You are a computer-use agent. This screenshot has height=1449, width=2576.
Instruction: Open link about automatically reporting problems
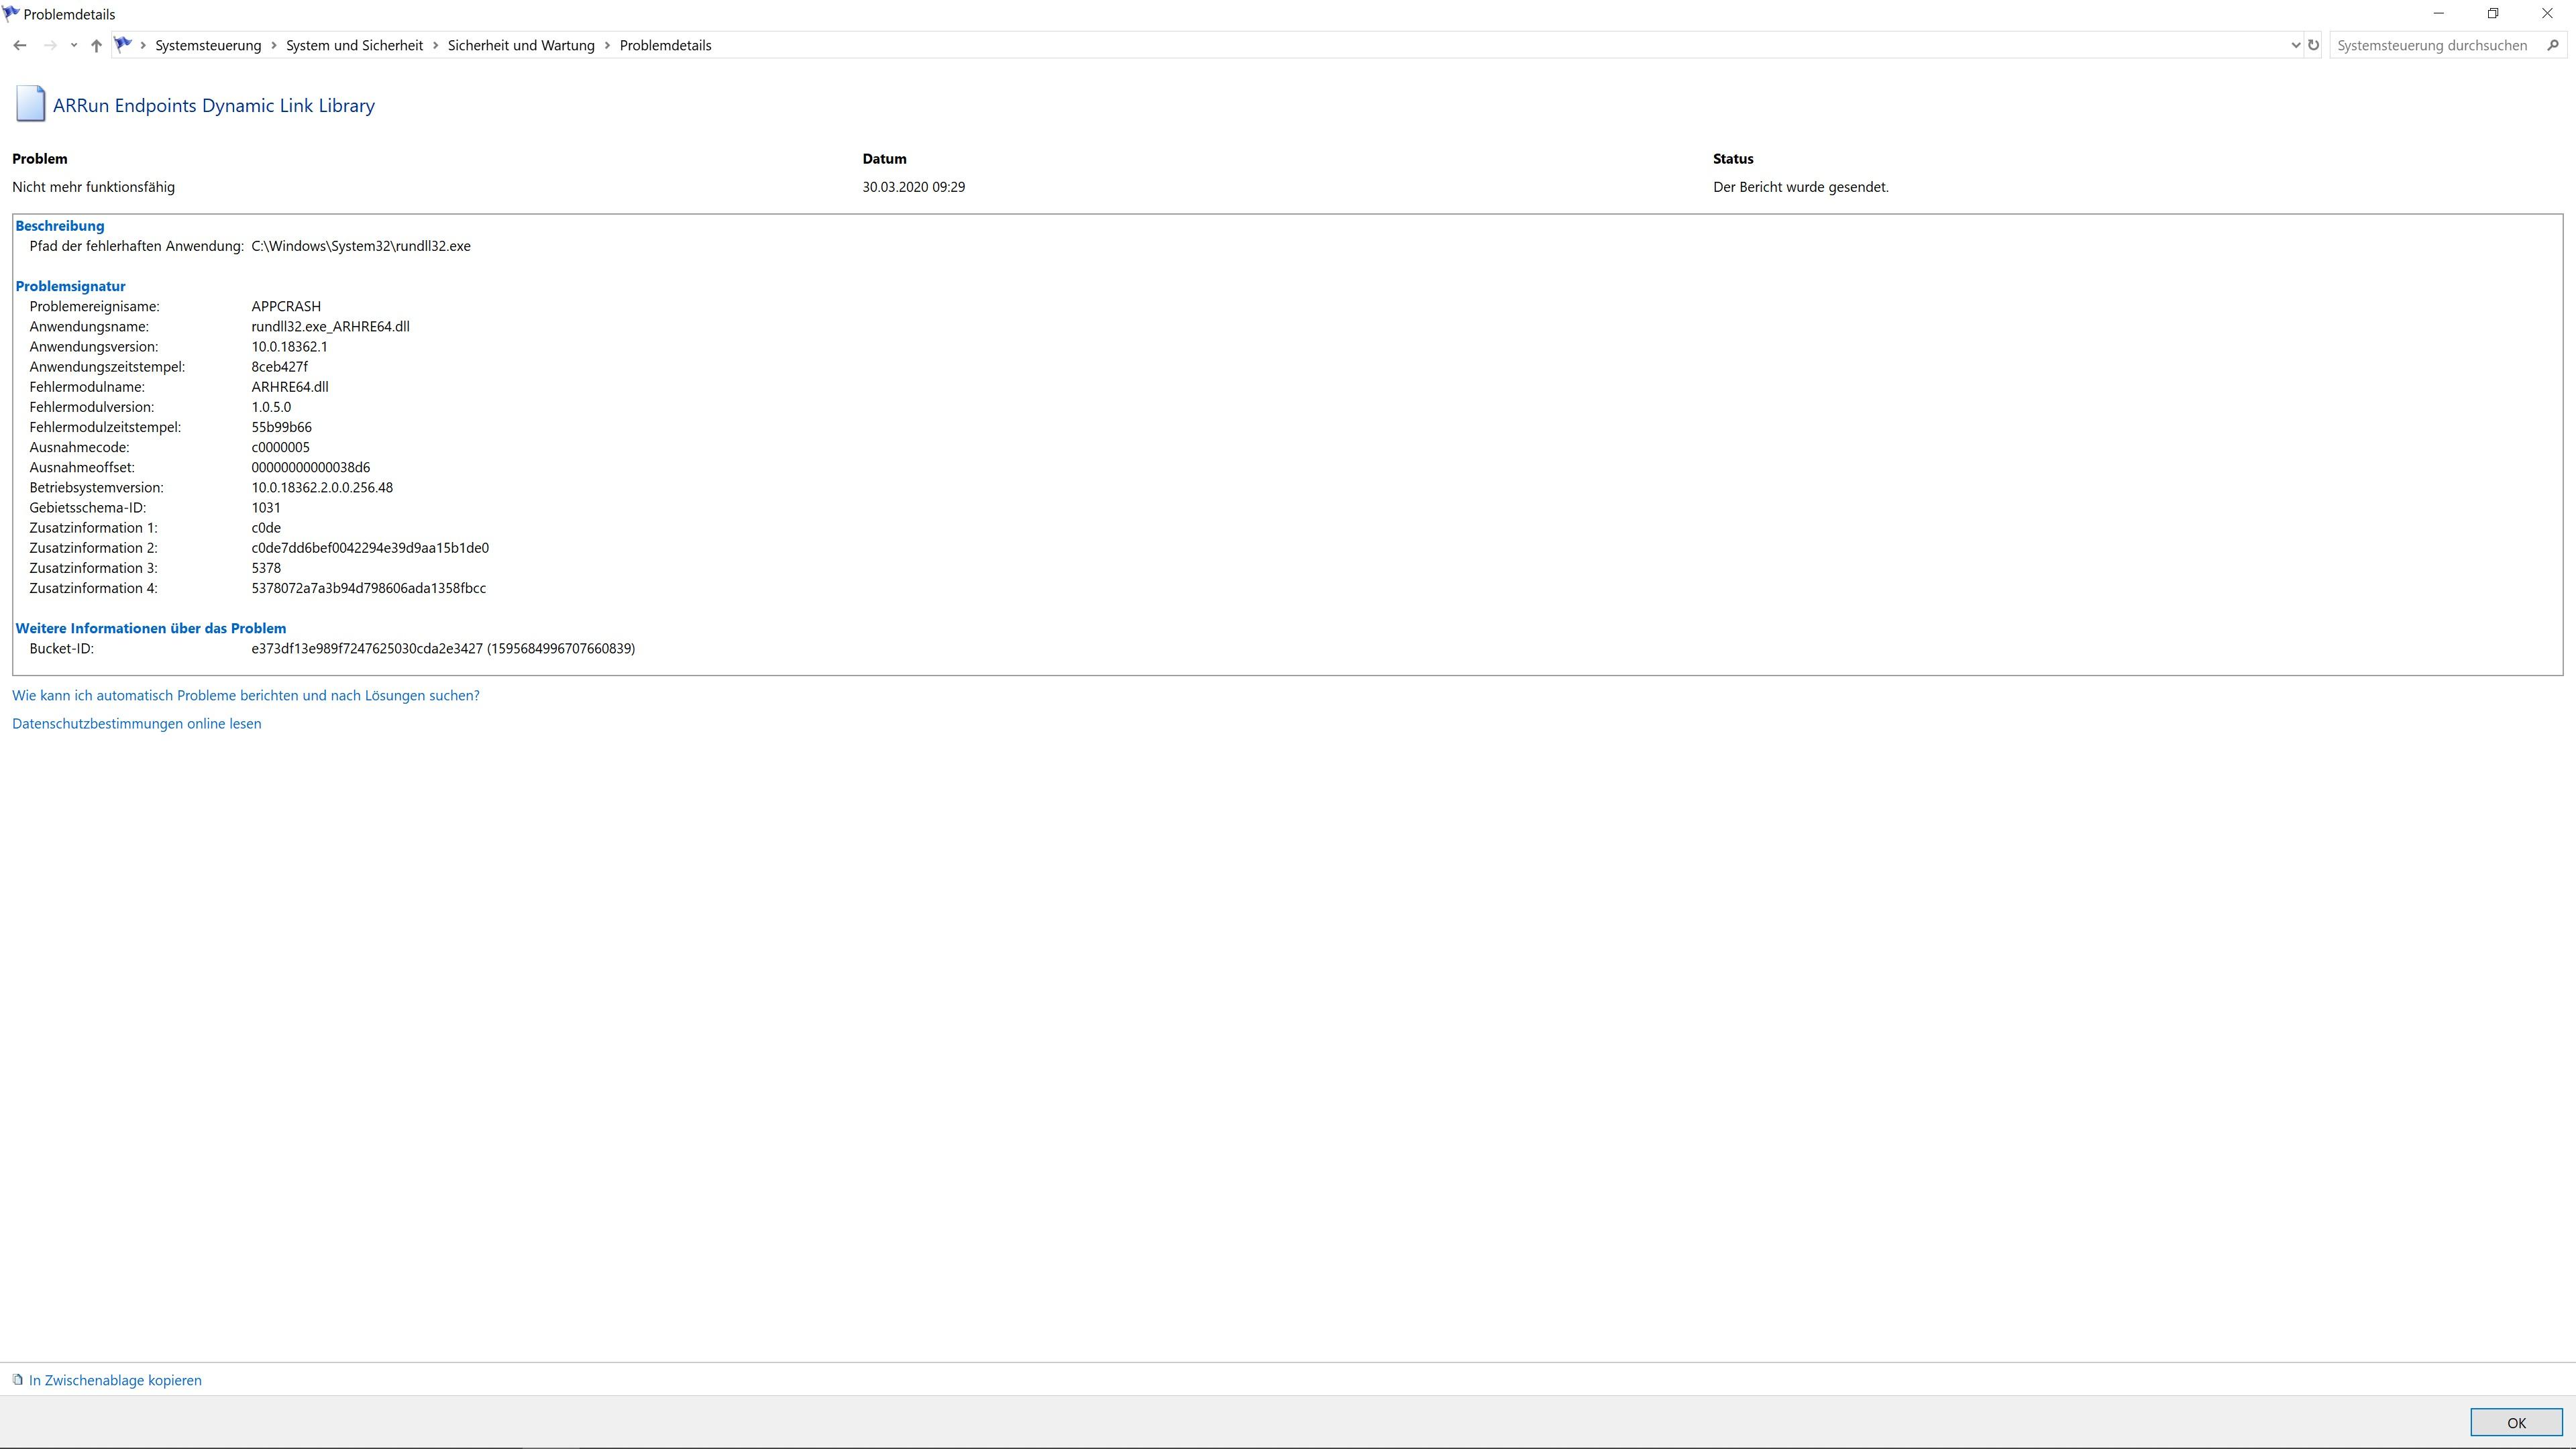[245, 695]
